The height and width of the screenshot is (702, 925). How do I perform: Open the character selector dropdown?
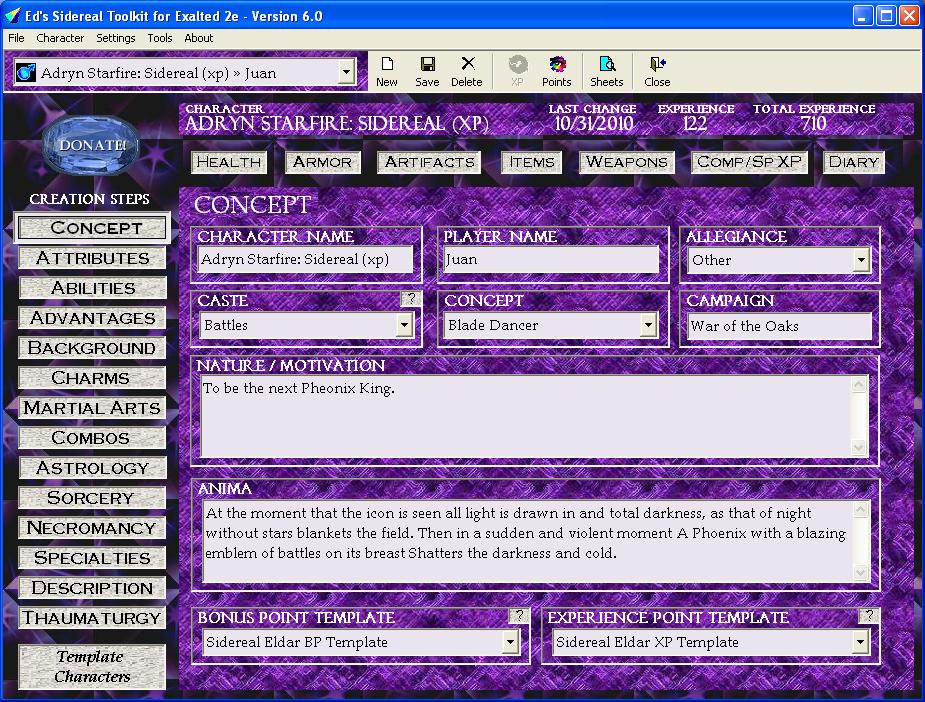point(347,73)
